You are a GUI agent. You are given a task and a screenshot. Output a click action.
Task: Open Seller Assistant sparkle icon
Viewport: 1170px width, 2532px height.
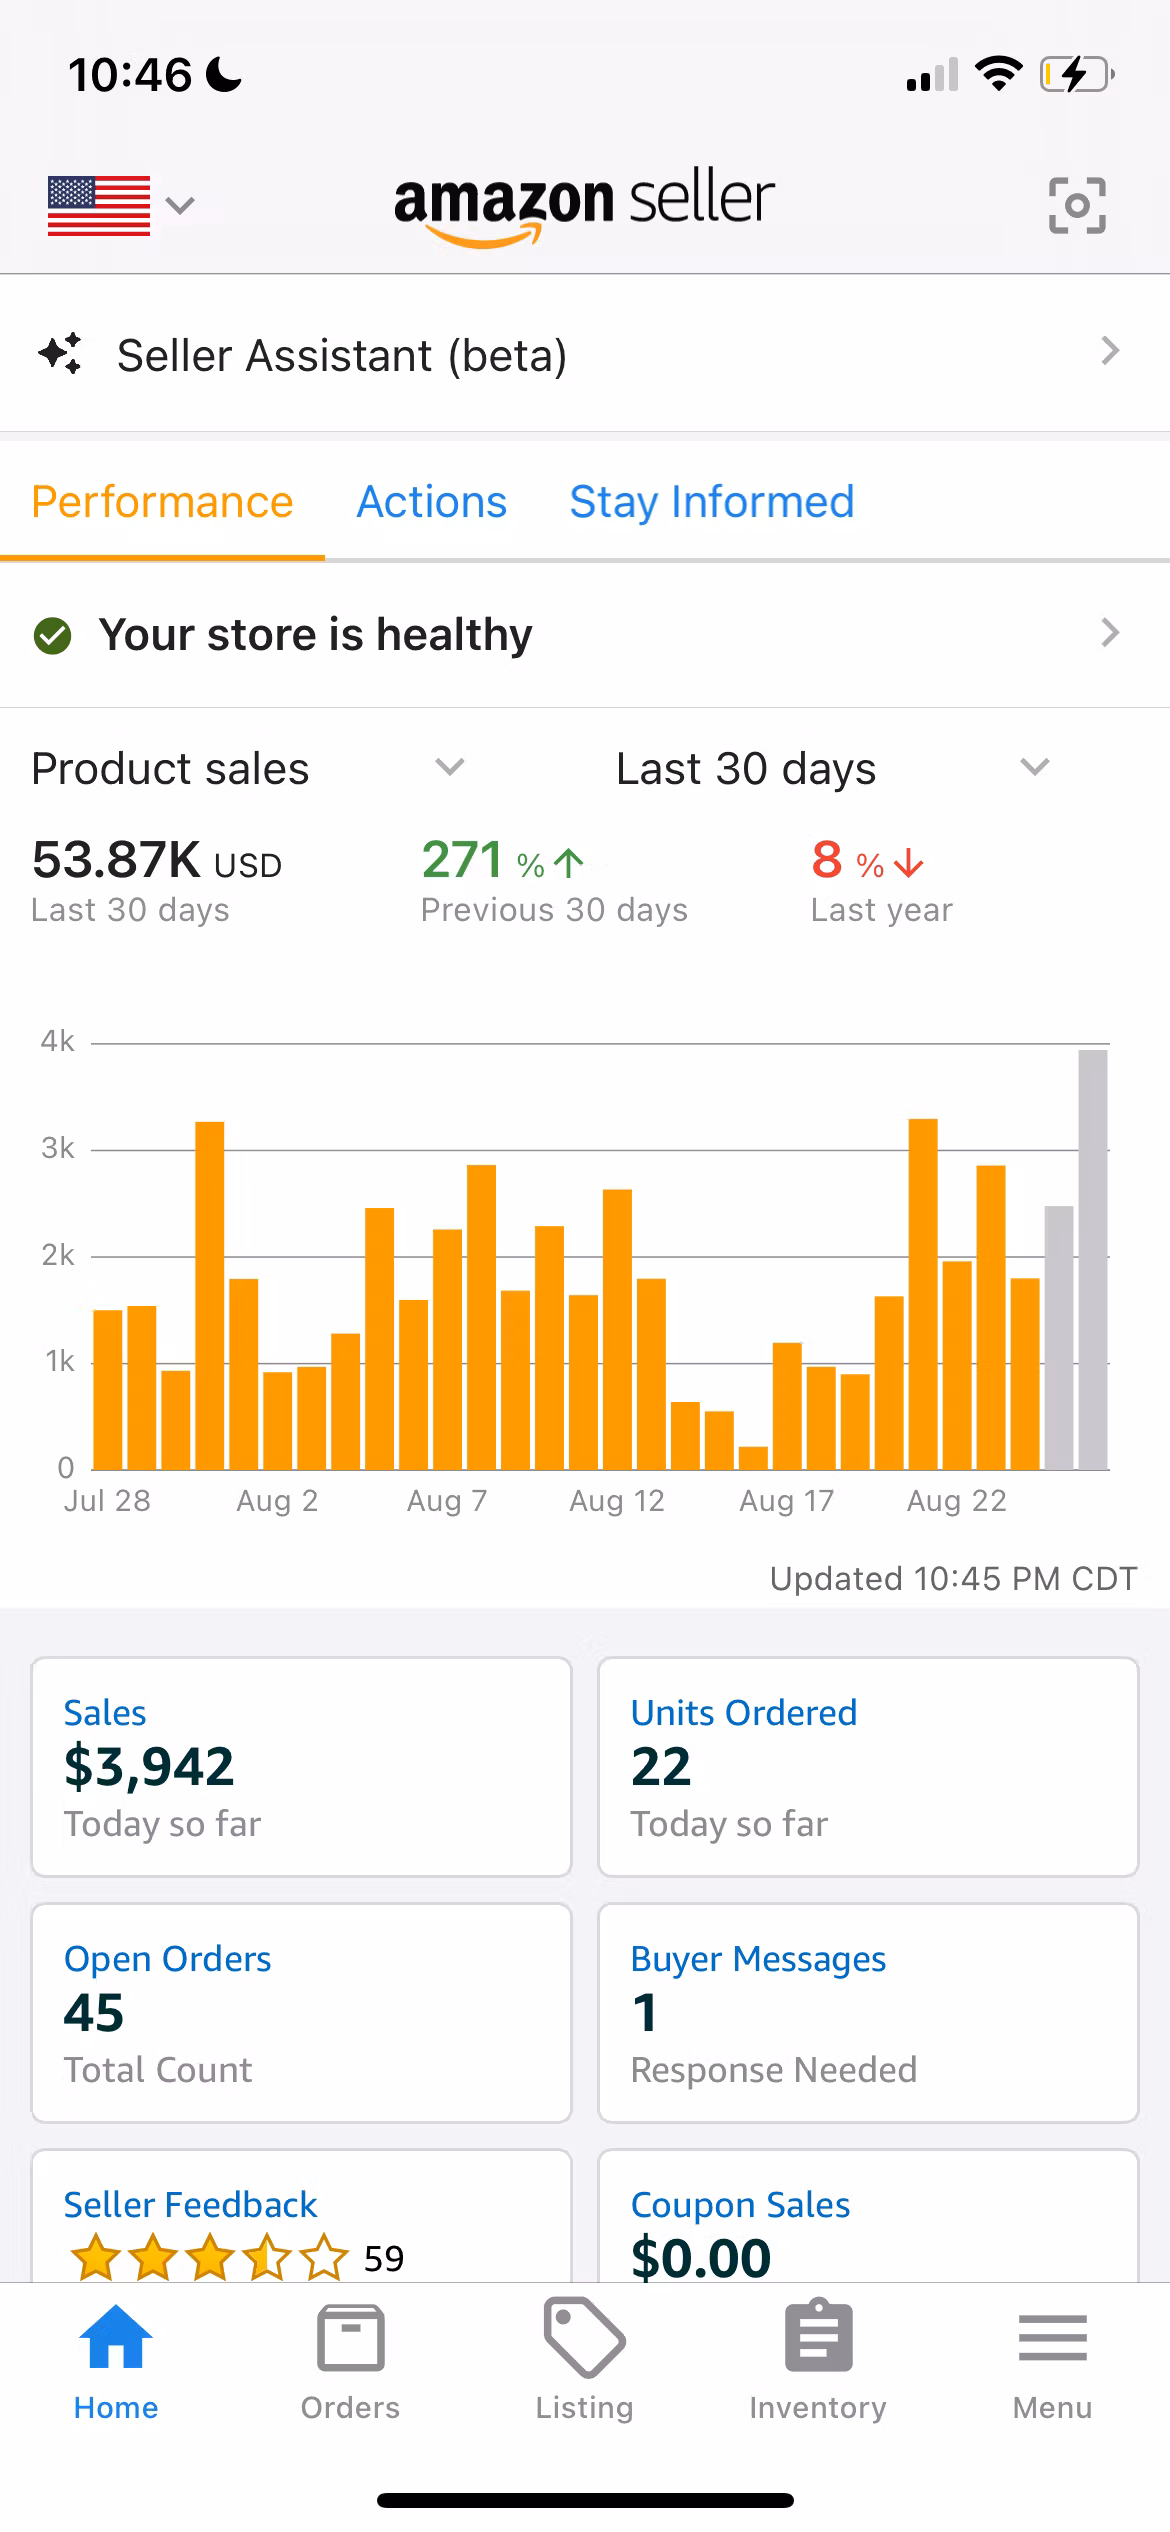point(60,354)
